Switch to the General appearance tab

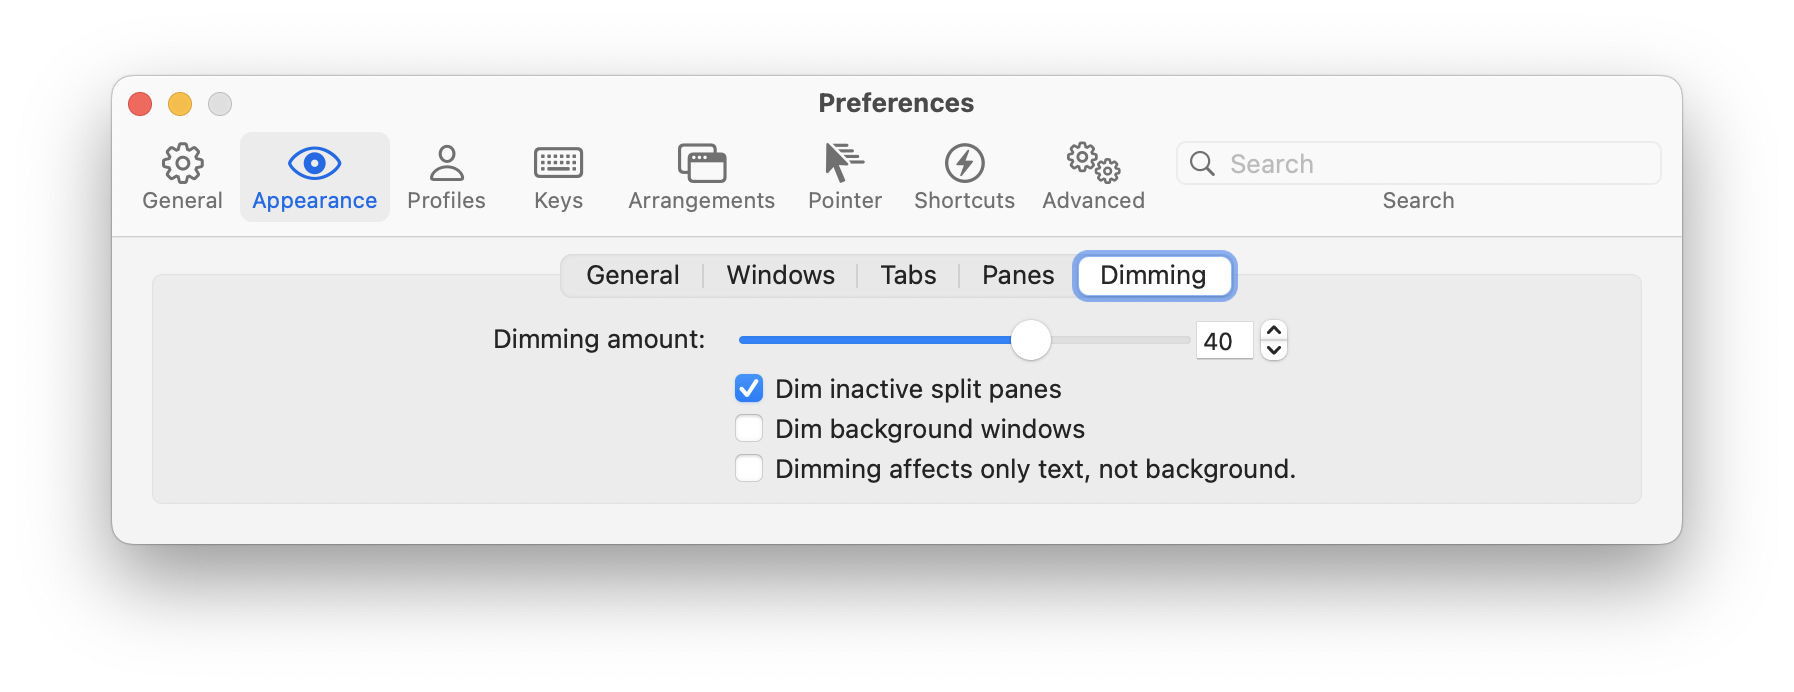632,275
